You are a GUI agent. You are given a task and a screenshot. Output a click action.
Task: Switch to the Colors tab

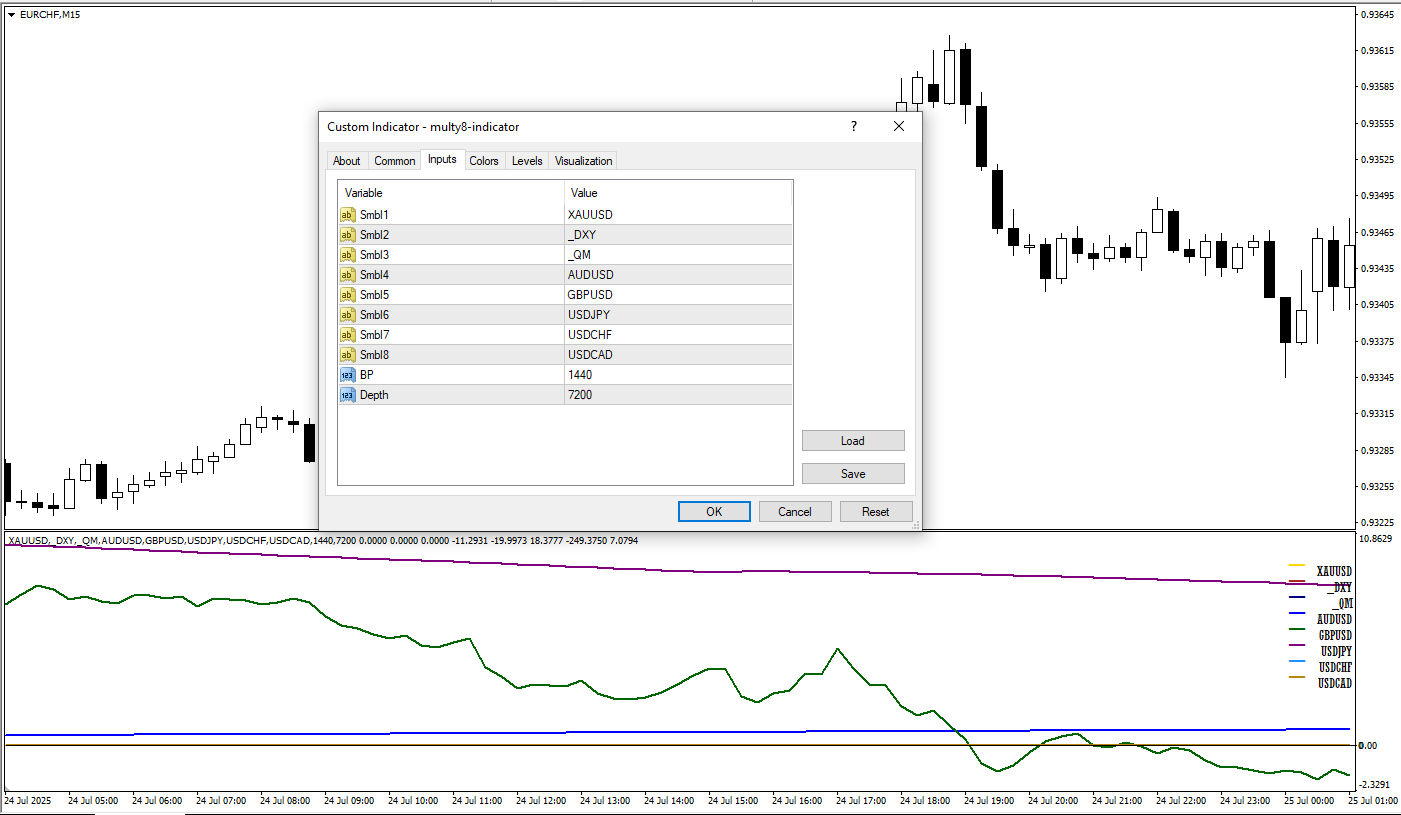484,161
